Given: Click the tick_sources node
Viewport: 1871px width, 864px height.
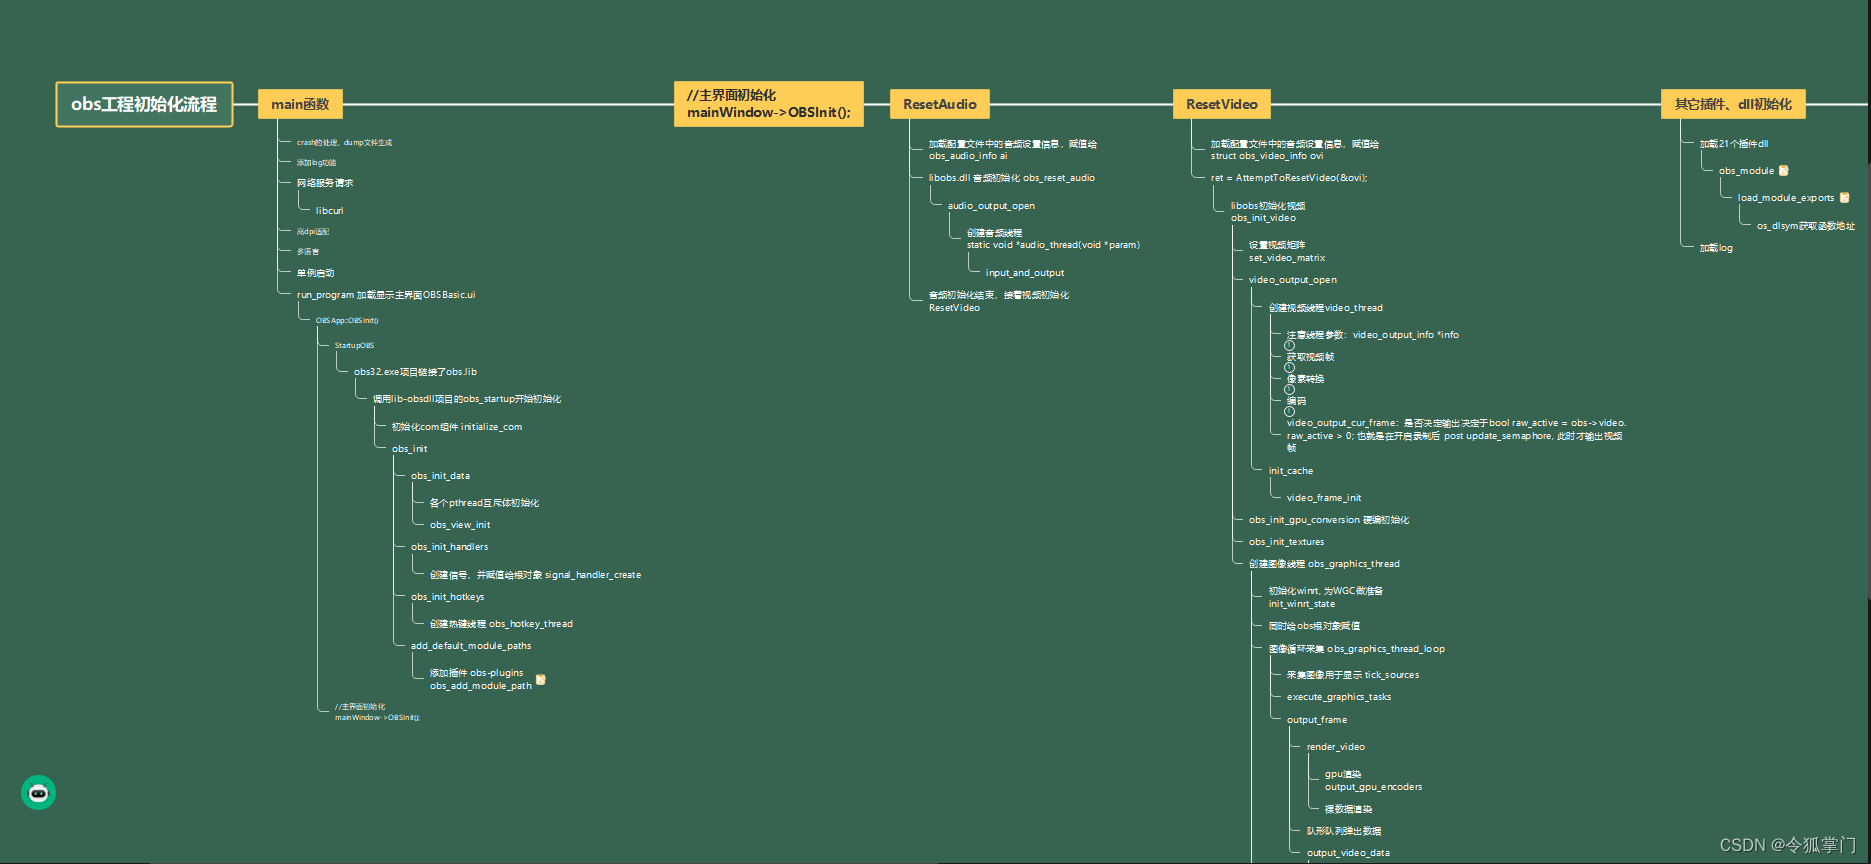Looking at the screenshot, I should pos(1353,675).
